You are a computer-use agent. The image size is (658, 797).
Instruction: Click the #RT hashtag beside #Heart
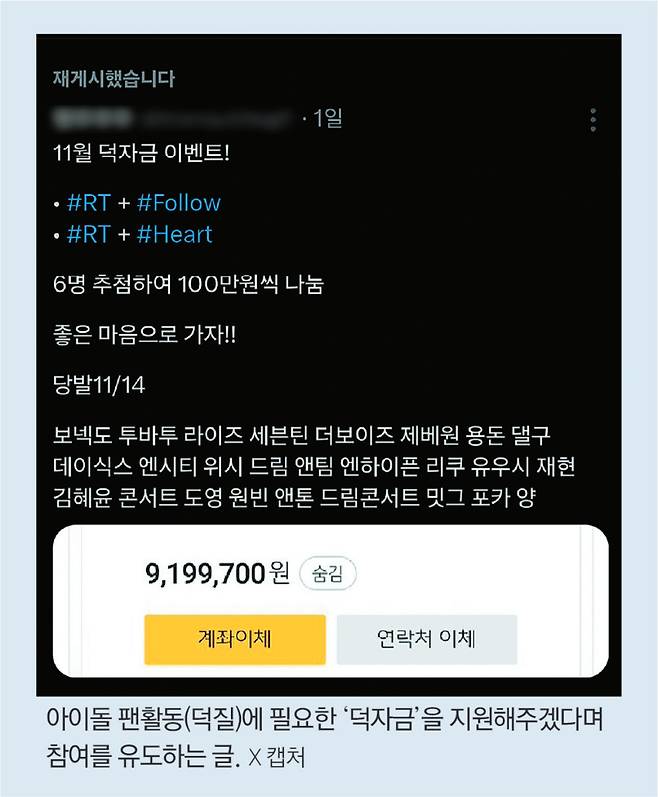point(88,234)
